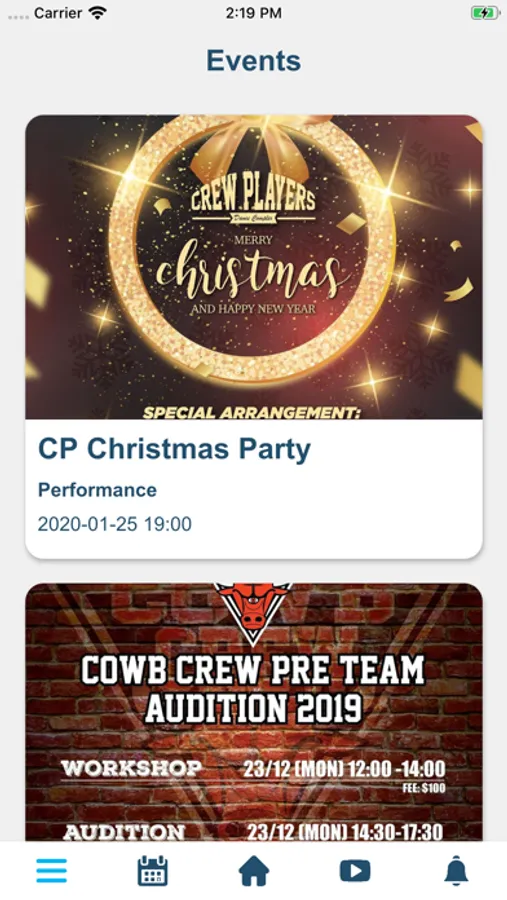The image size is (507, 900).
Task: Select the Performance category label
Action: pyautogui.click(x=97, y=490)
